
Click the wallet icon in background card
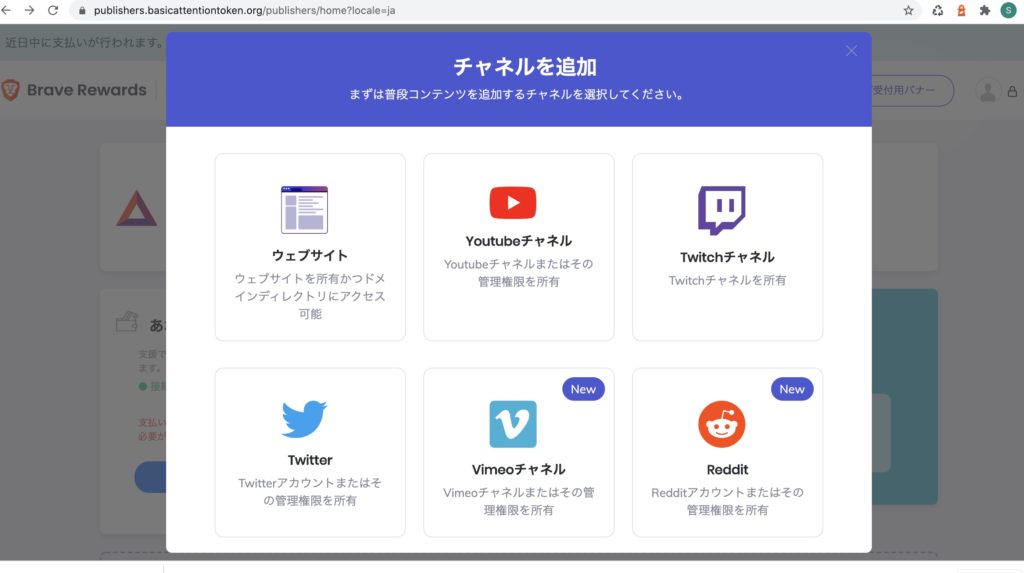coord(127,321)
